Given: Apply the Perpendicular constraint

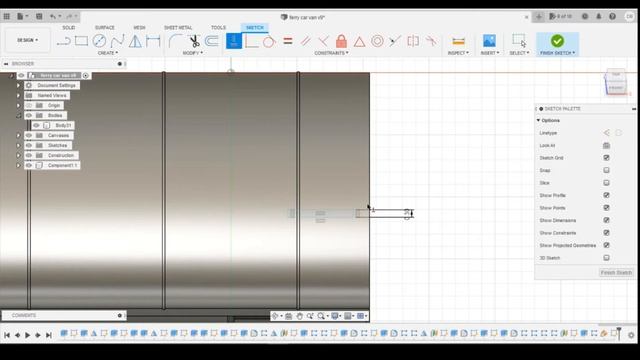Looking at the screenshot, I should [x=323, y=41].
